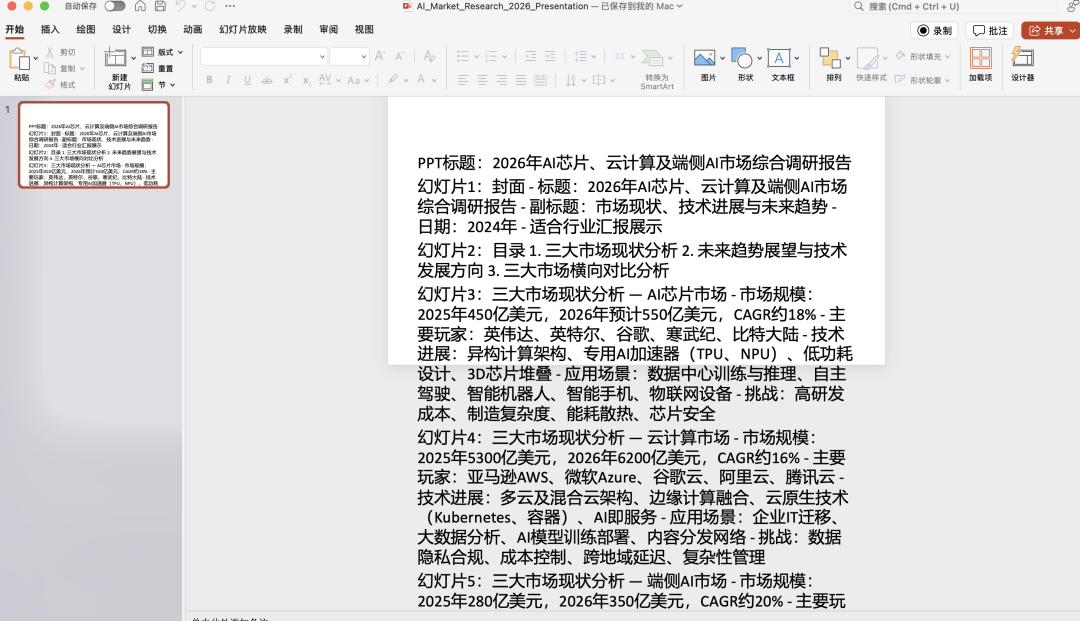This screenshot has width=1080, height=621.
Task: Insert a Picture (图片) via ribbon icon
Action: 706,59
